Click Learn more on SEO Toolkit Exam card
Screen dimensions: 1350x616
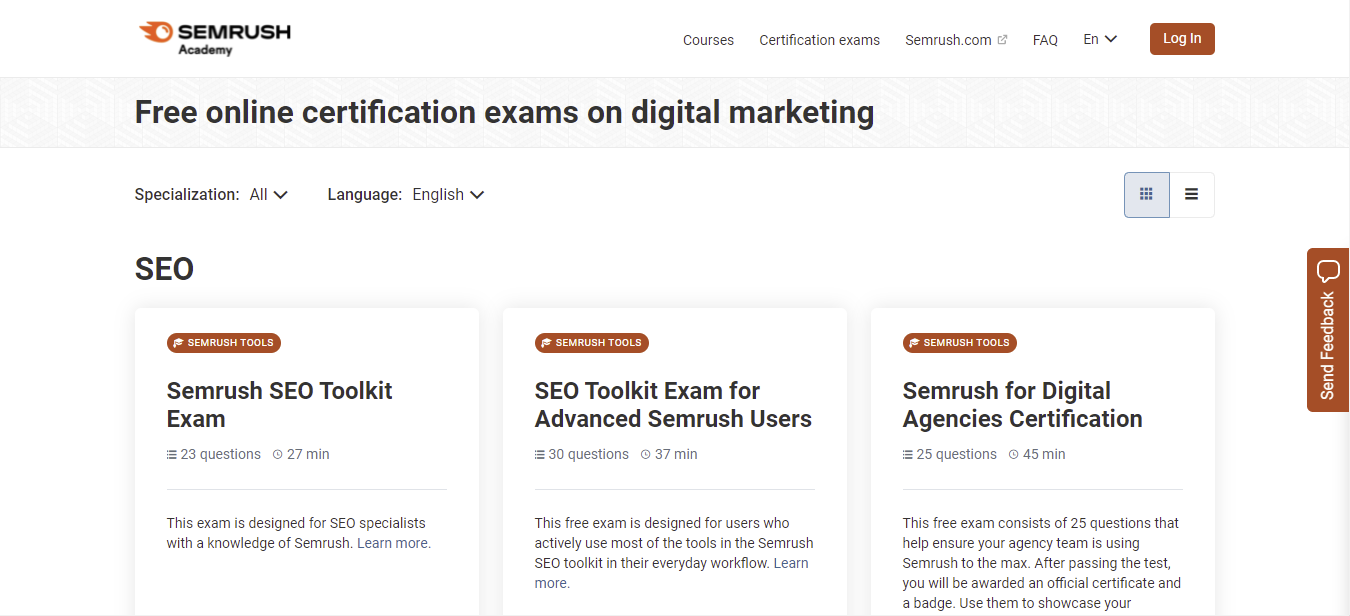(394, 543)
